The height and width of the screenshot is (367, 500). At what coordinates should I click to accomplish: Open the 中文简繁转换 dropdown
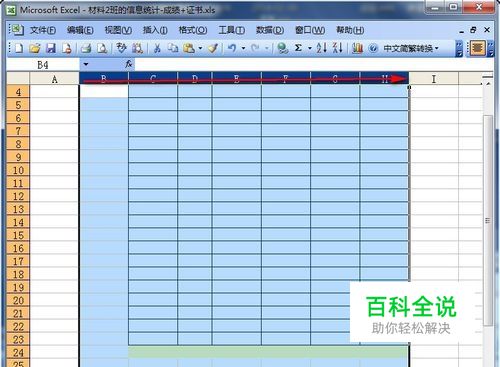pyautogui.click(x=411, y=48)
